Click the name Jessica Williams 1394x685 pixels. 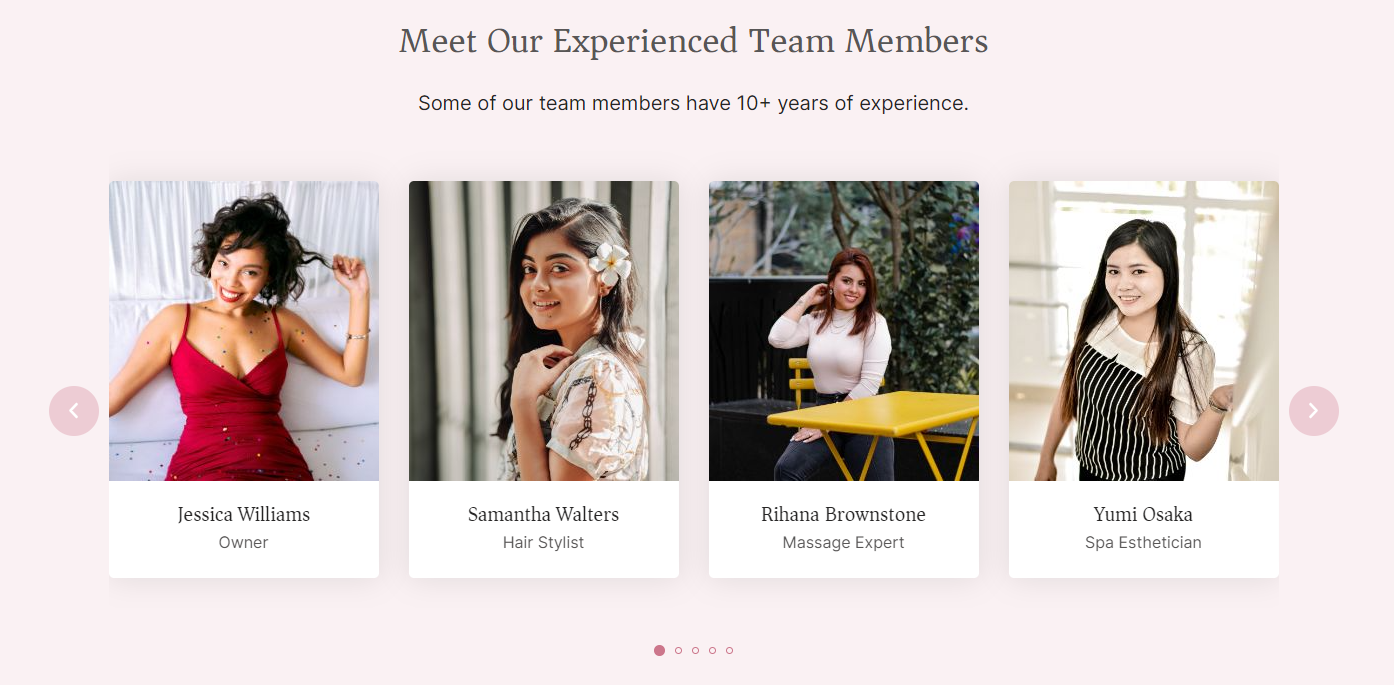point(243,514)
